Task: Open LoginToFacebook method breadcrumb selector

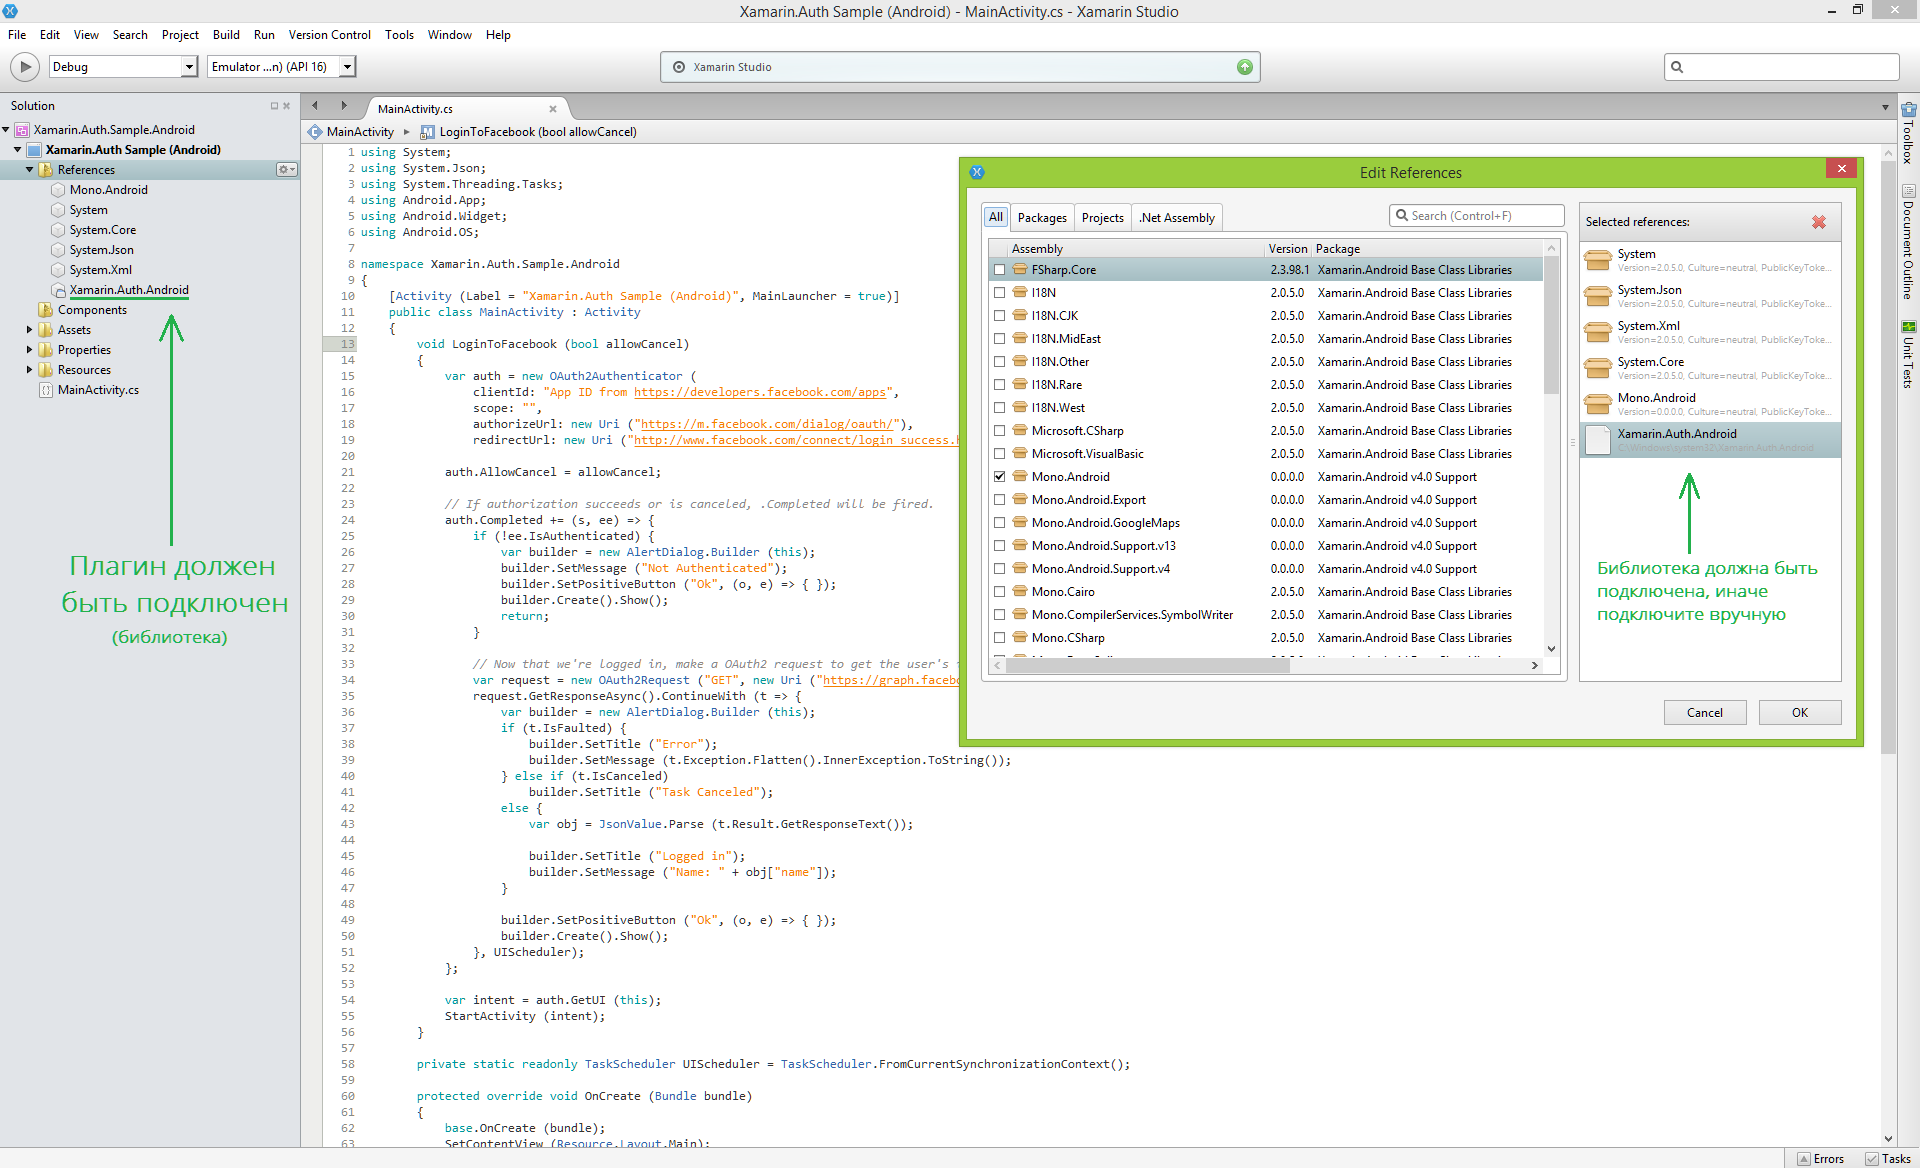Action: pos(529,132)
